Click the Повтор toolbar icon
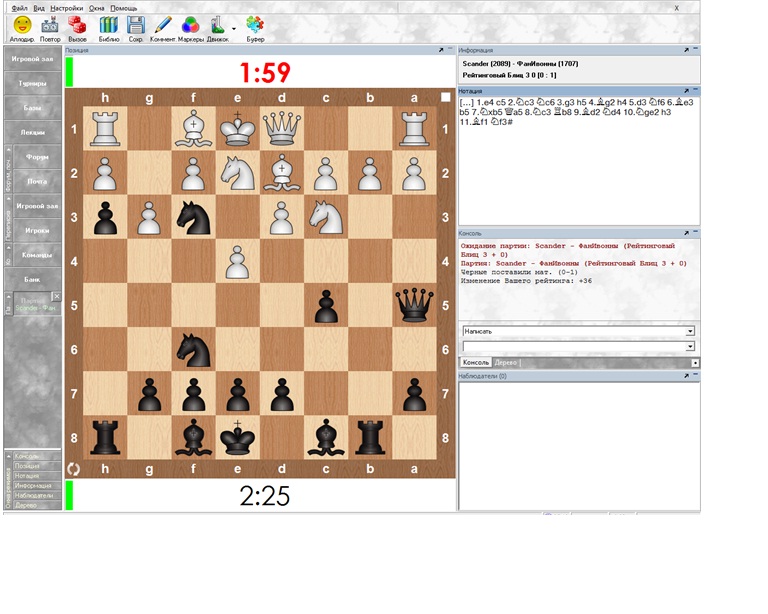Image resolution: width=768 pixels, height=614 pixels. tap(49, 25)
